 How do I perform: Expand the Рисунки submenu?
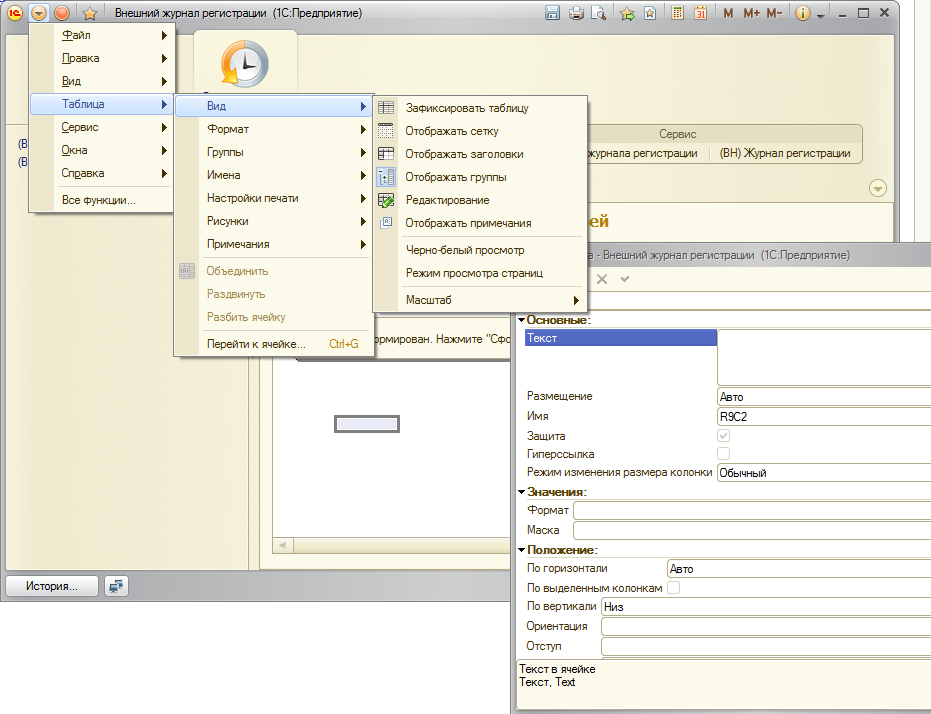pos(274,221)
